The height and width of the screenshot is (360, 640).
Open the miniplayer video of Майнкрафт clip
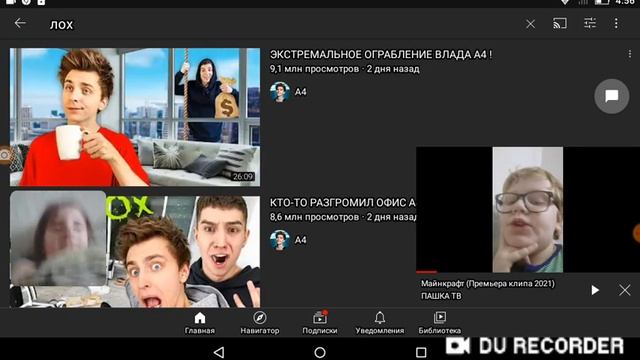[x=528, y=209]
